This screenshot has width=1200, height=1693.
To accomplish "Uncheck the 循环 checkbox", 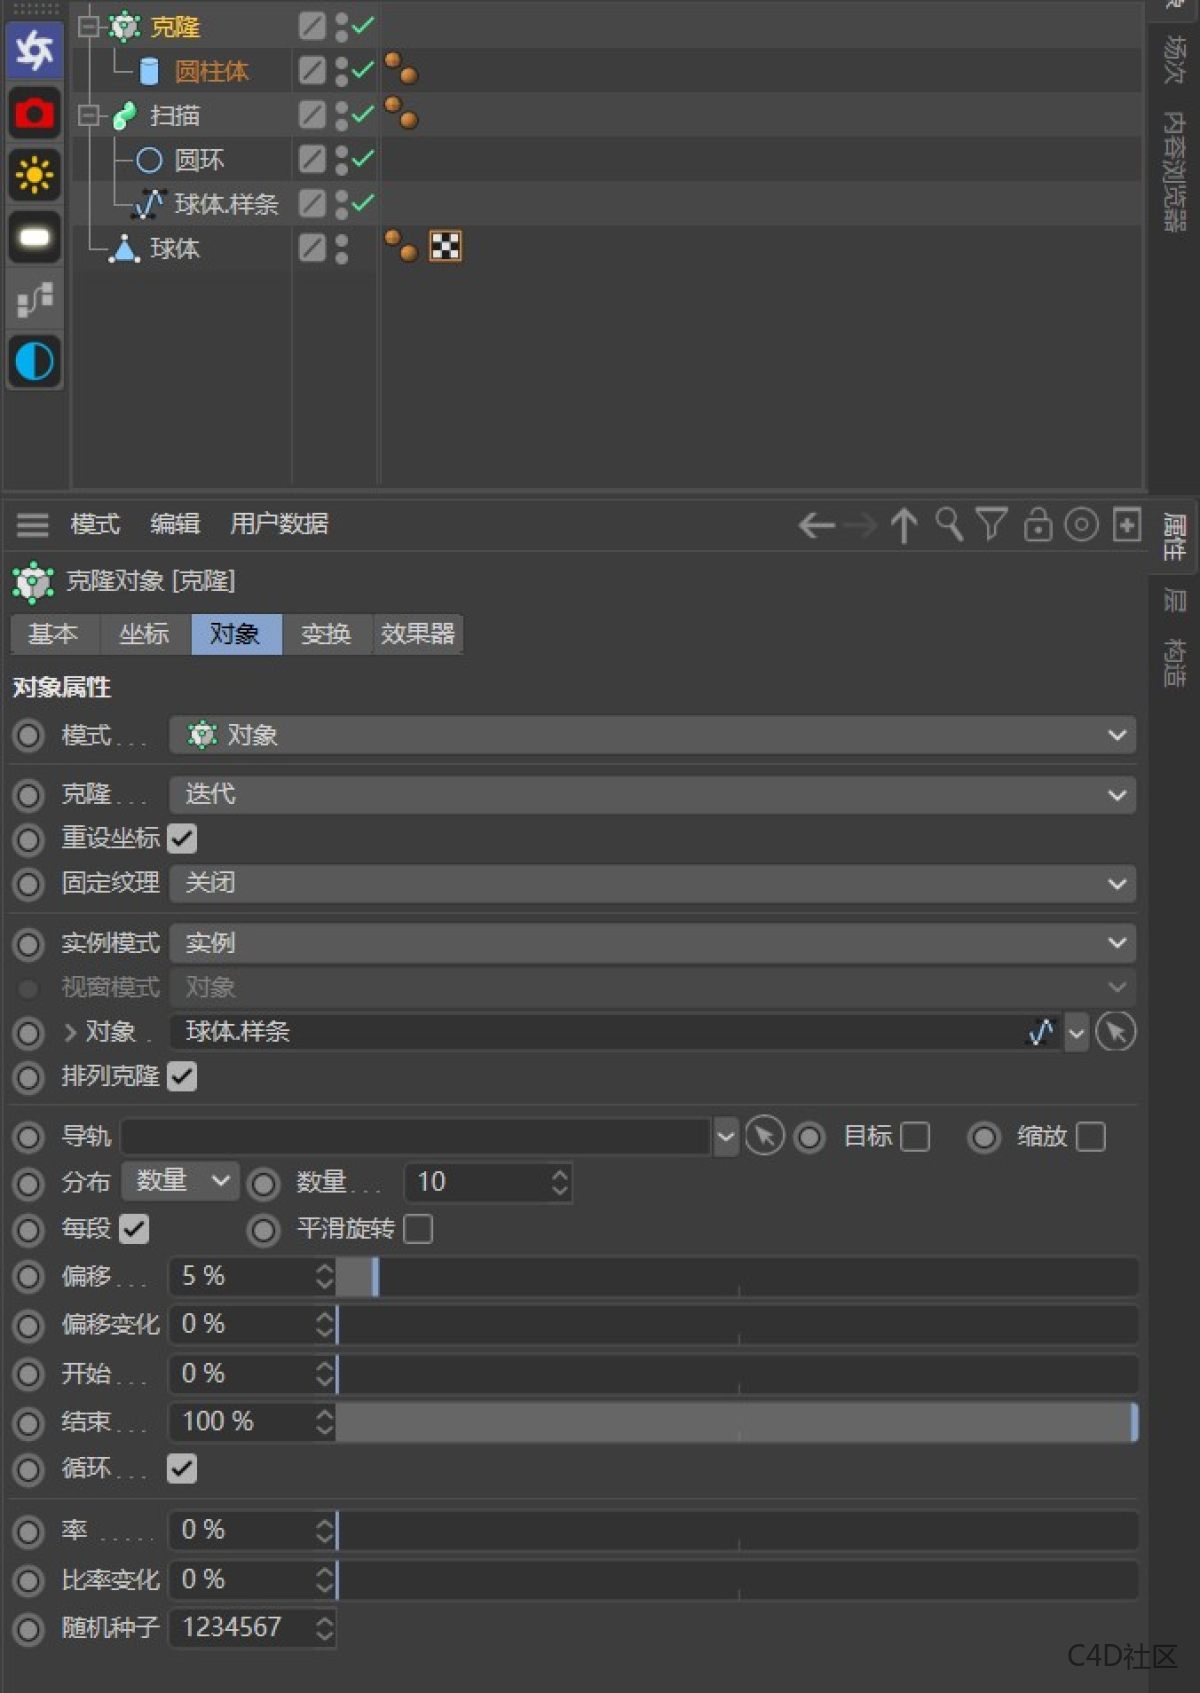I will 182,1469.
